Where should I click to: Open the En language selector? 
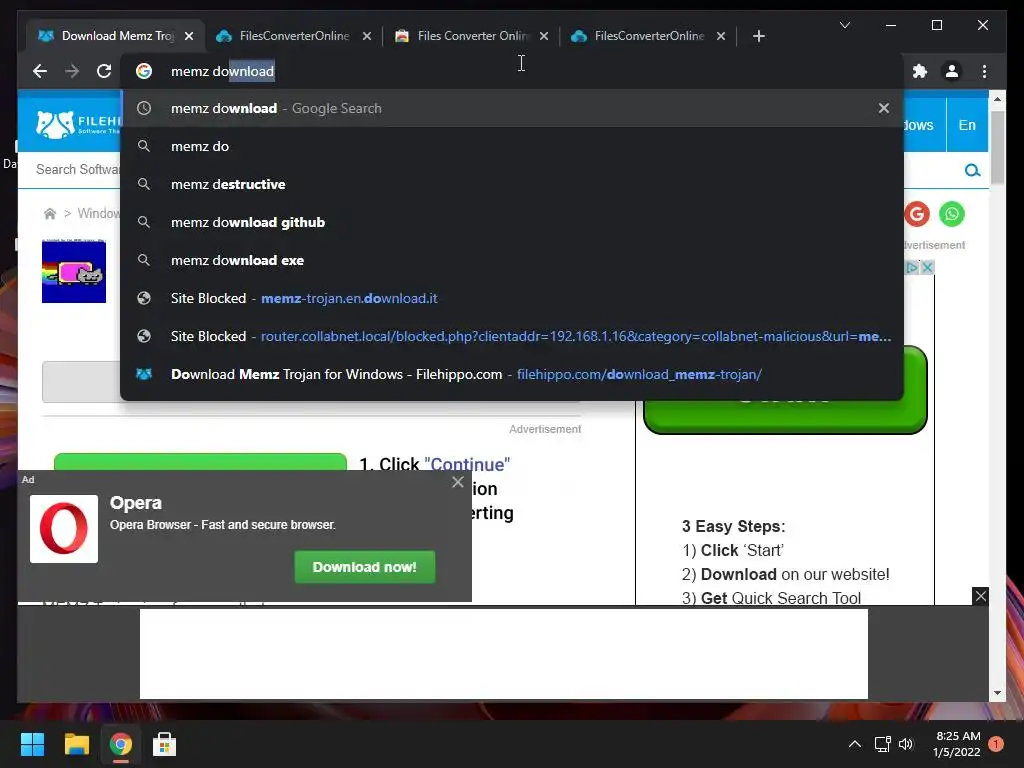pos(967,125)
